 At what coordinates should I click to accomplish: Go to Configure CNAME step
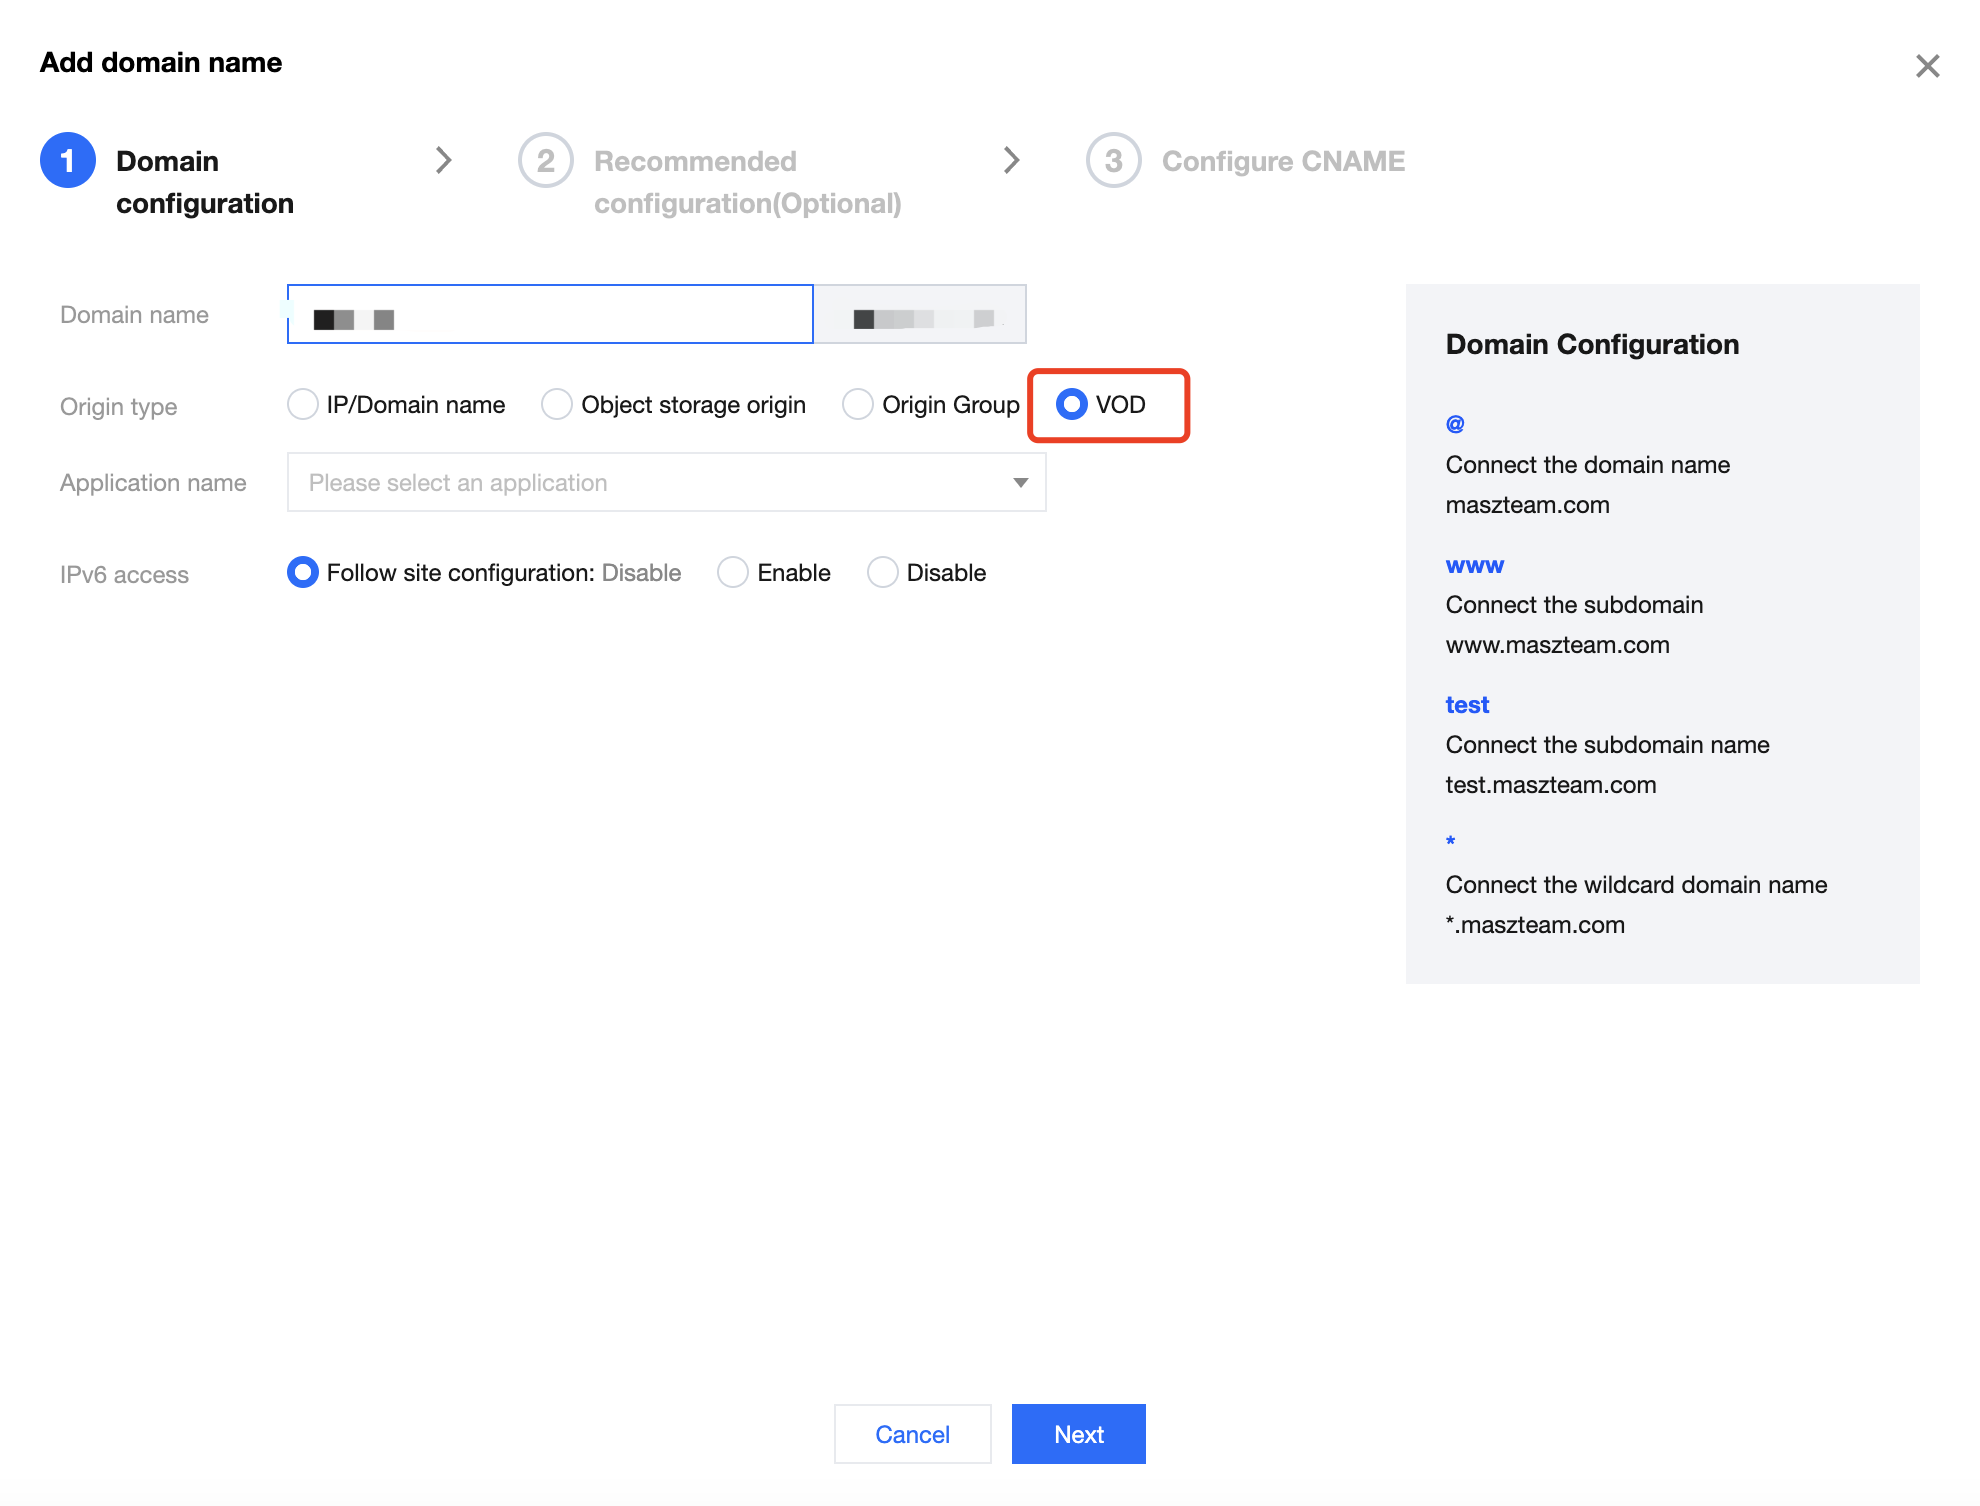tap(1283, 161)
